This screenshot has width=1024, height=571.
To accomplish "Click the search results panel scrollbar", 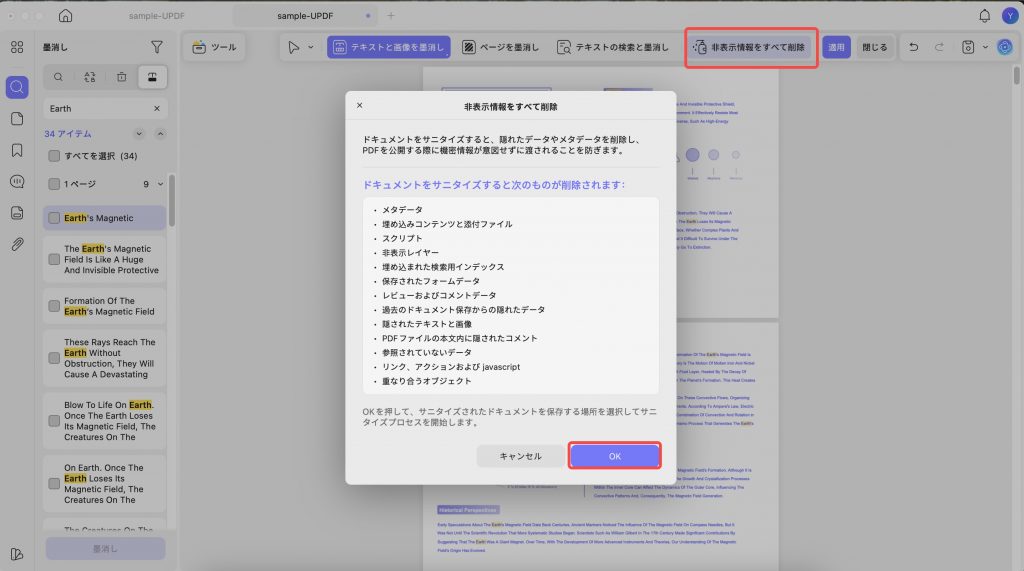I will click(x=172, y=200).
